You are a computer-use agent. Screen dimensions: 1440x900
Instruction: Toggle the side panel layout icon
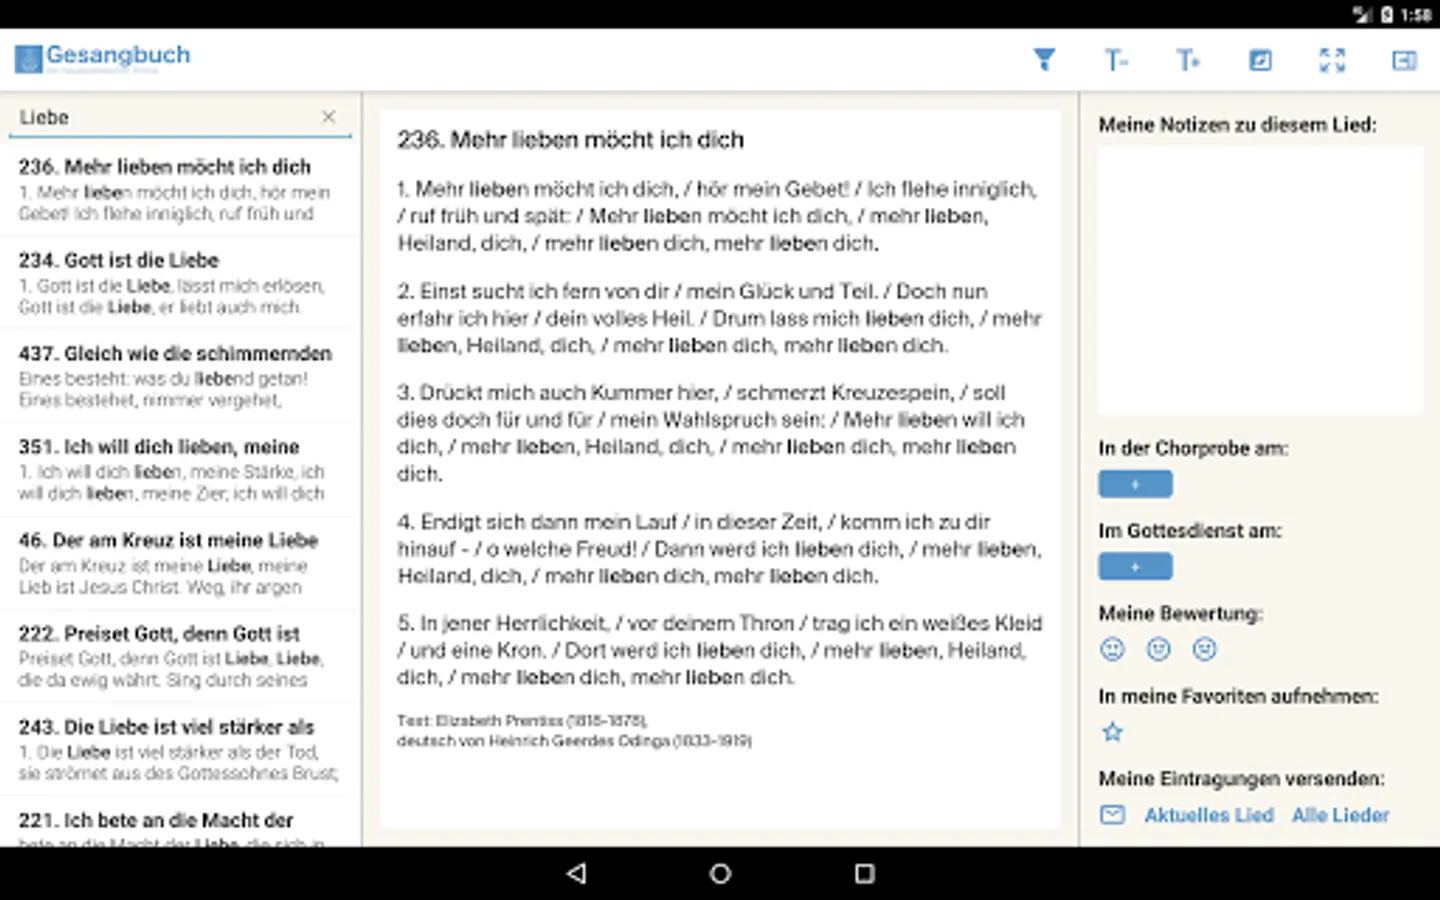pos(1404,60)
